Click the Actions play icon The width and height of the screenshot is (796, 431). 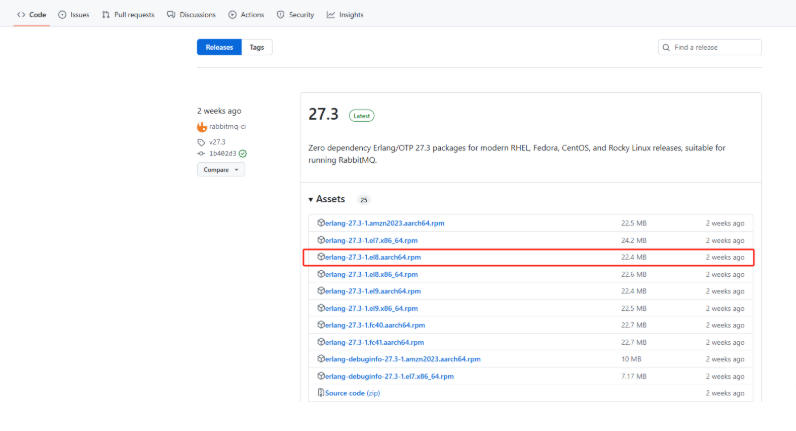point(232,15)
